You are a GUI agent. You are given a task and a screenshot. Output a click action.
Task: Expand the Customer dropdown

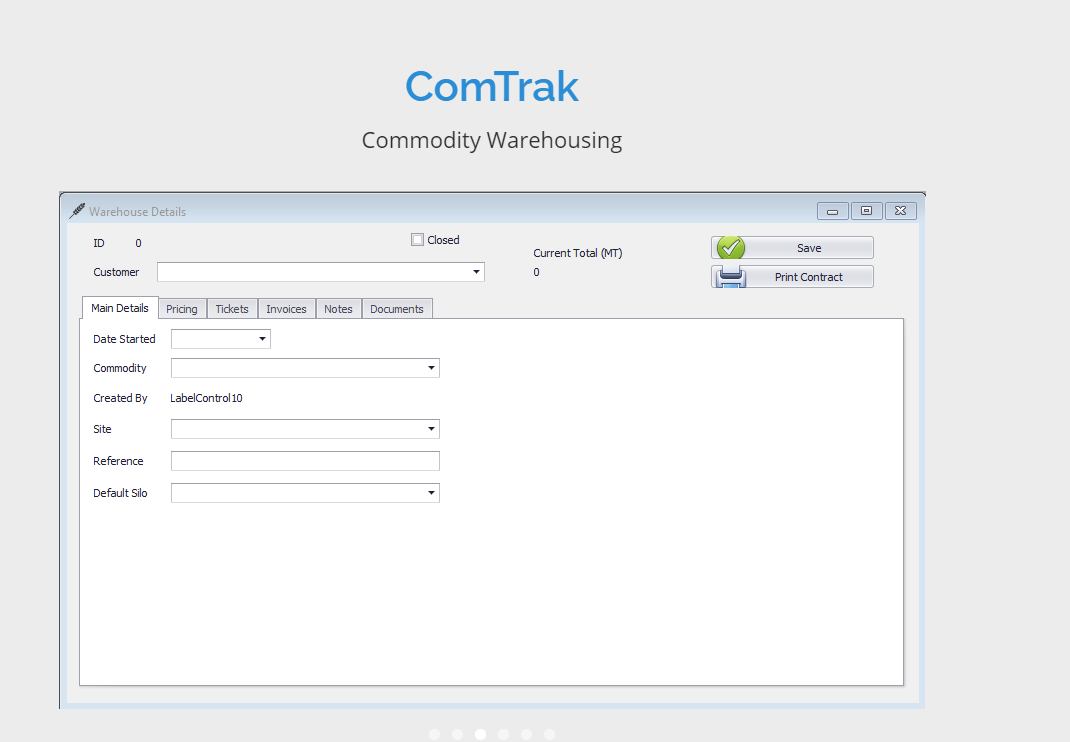pos(476,272)
